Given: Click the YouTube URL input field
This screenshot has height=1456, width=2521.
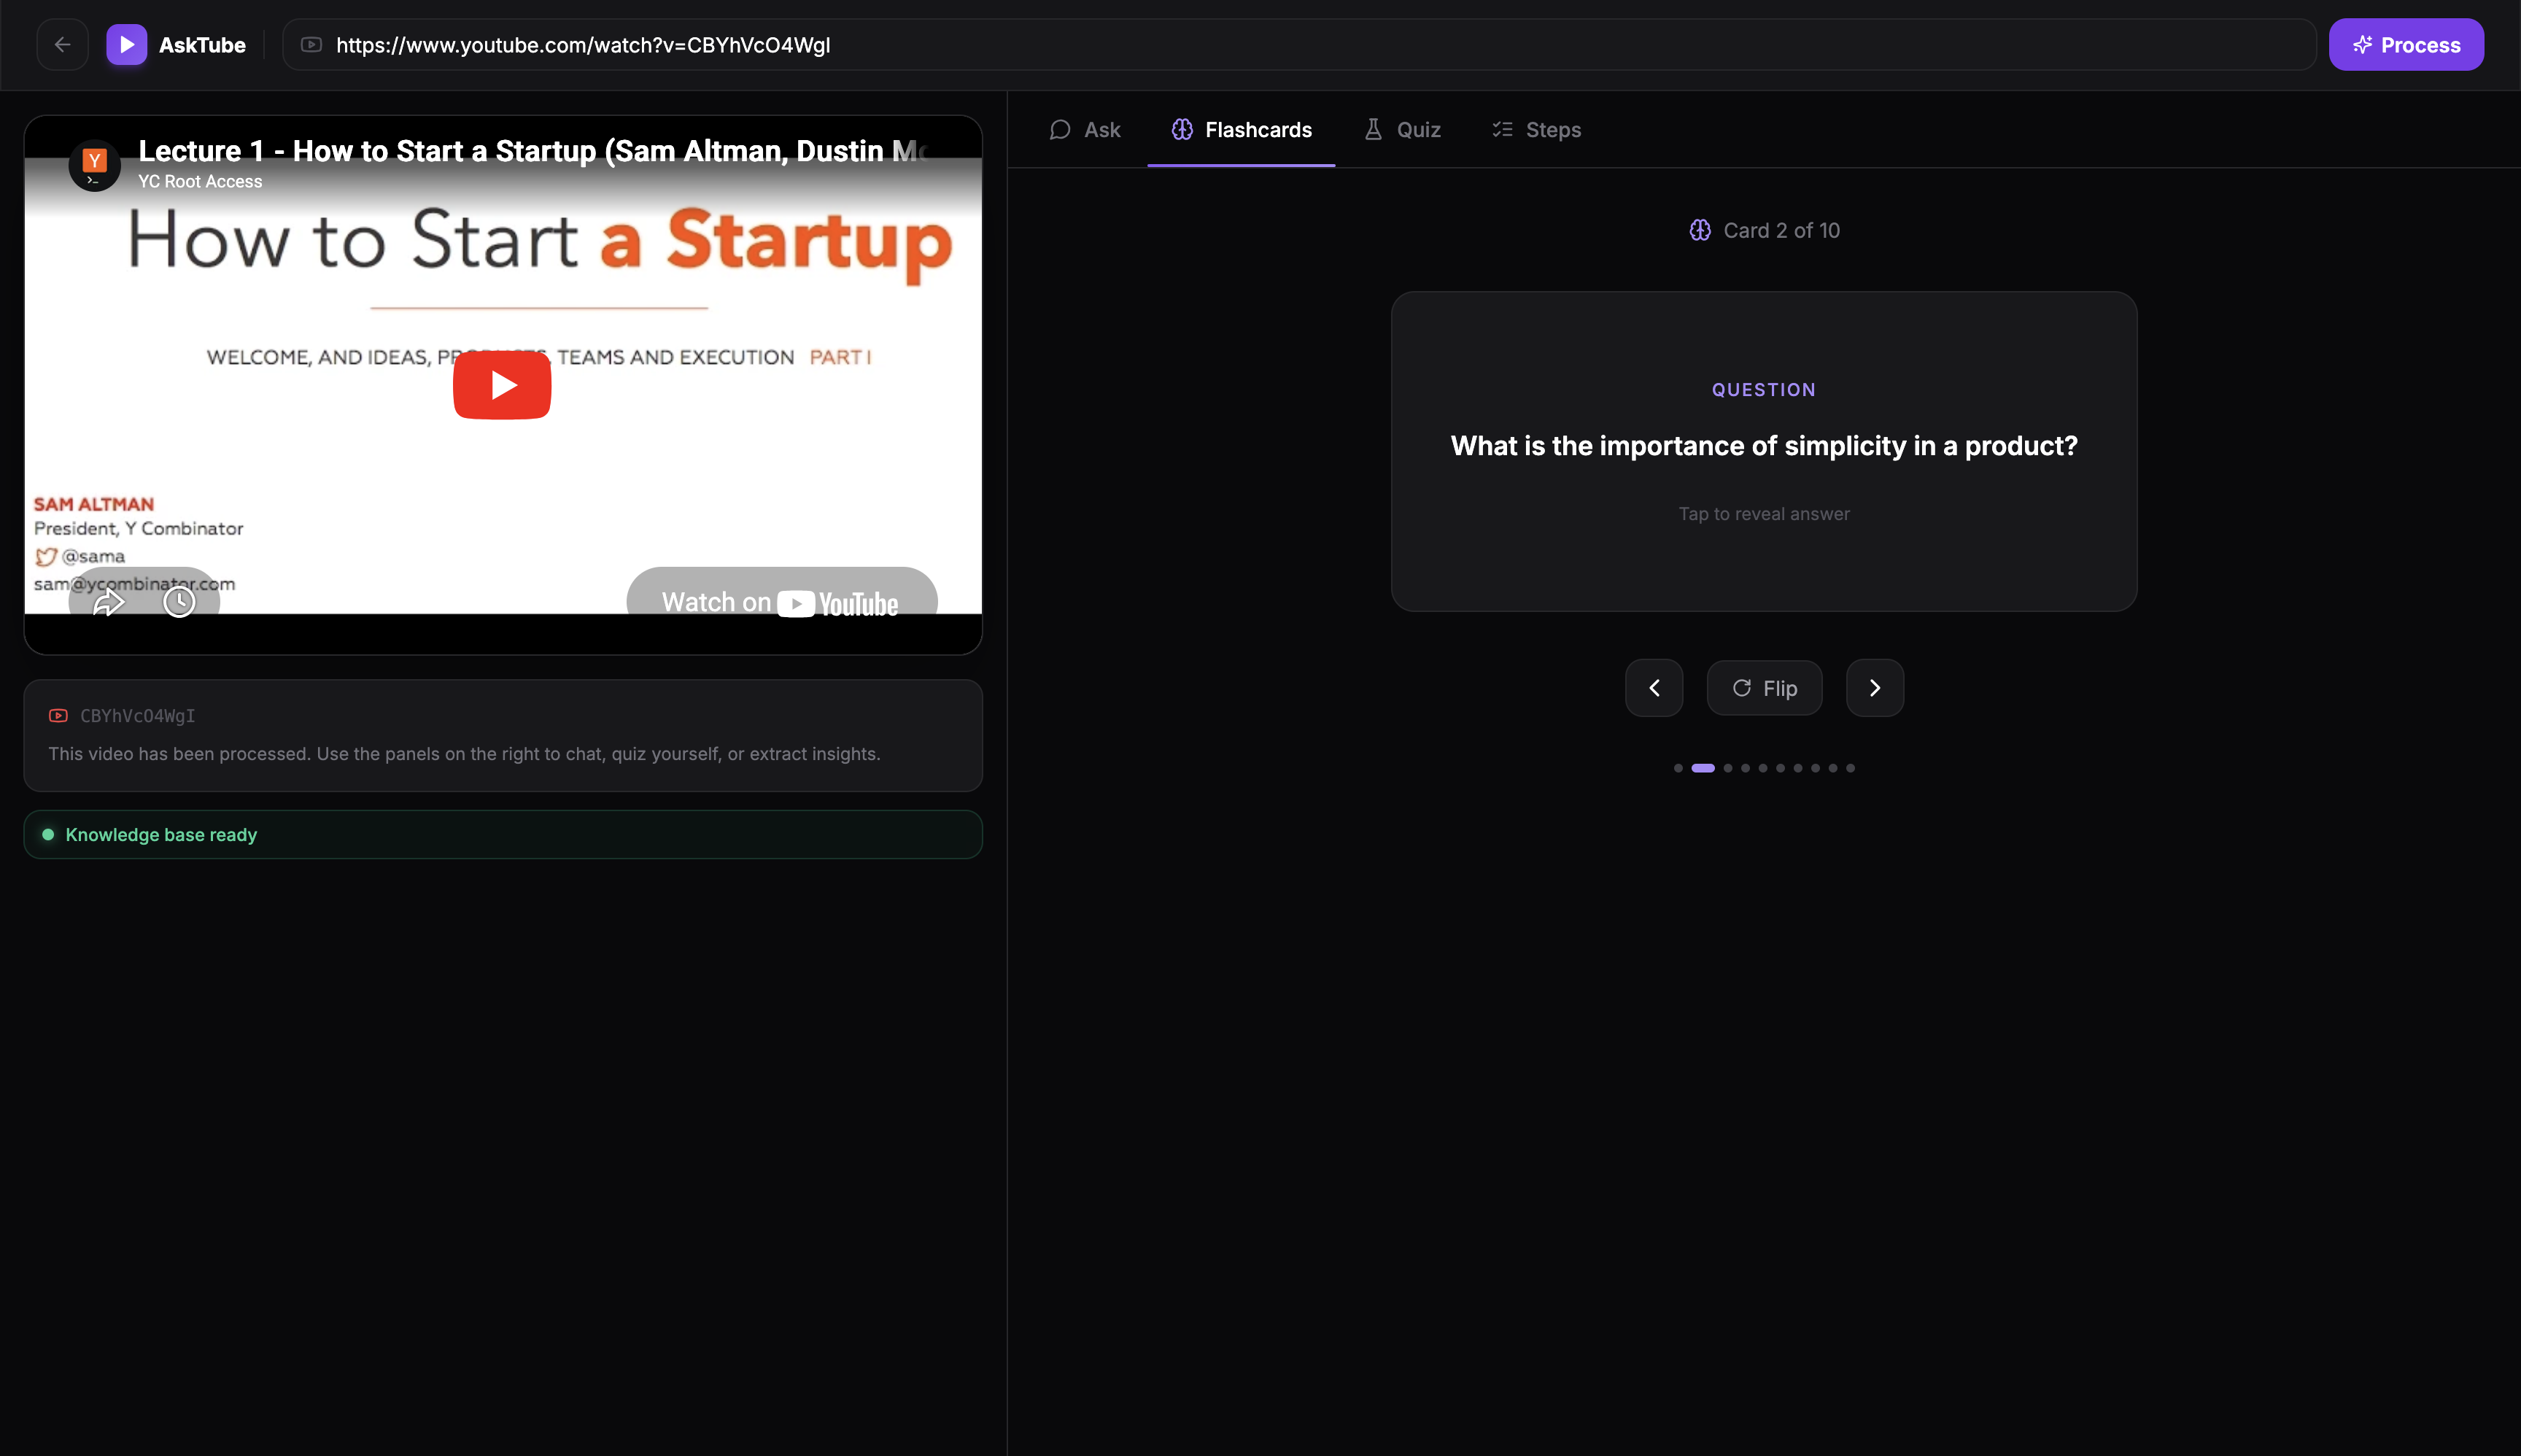Looking at the screenshot, I should point(1300,45).
